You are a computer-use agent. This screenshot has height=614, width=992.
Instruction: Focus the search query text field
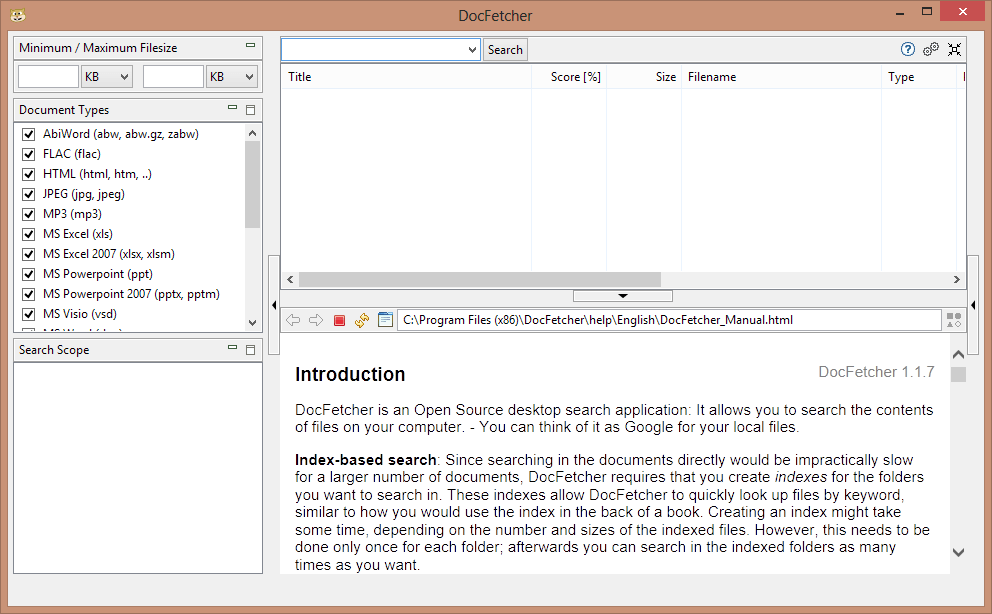pos(374,49)
